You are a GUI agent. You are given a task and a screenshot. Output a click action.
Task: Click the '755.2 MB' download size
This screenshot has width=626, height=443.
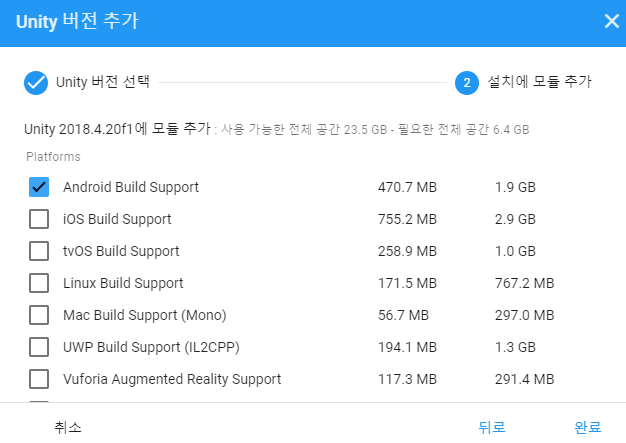408,219
